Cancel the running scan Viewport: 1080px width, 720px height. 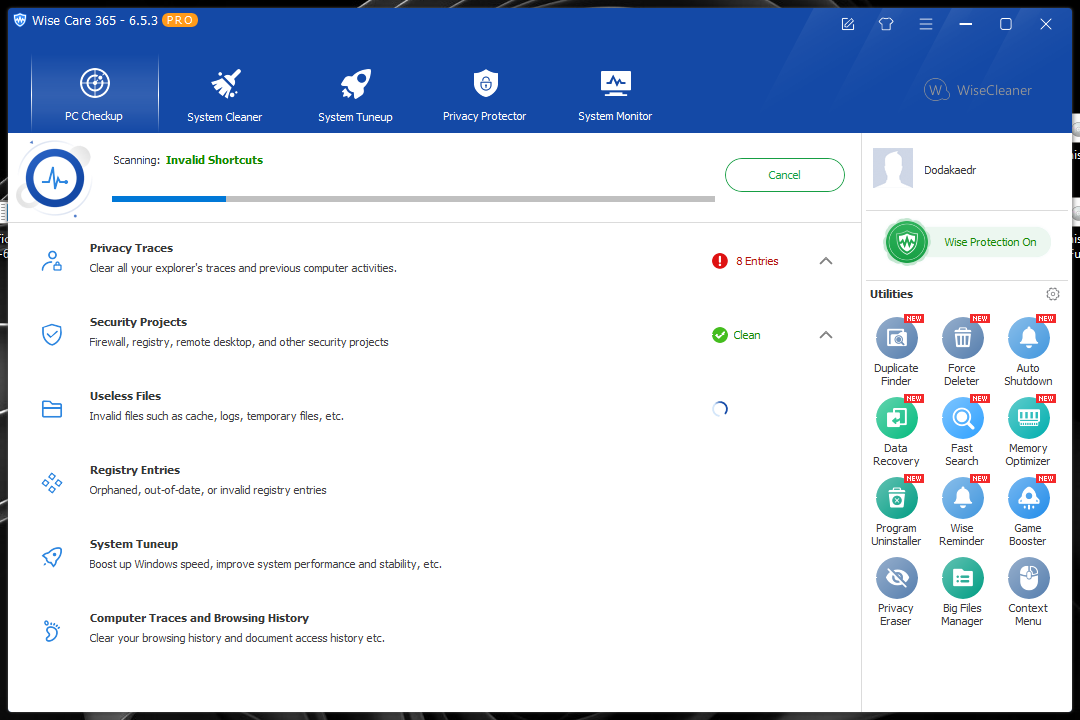tap(785, 175)
